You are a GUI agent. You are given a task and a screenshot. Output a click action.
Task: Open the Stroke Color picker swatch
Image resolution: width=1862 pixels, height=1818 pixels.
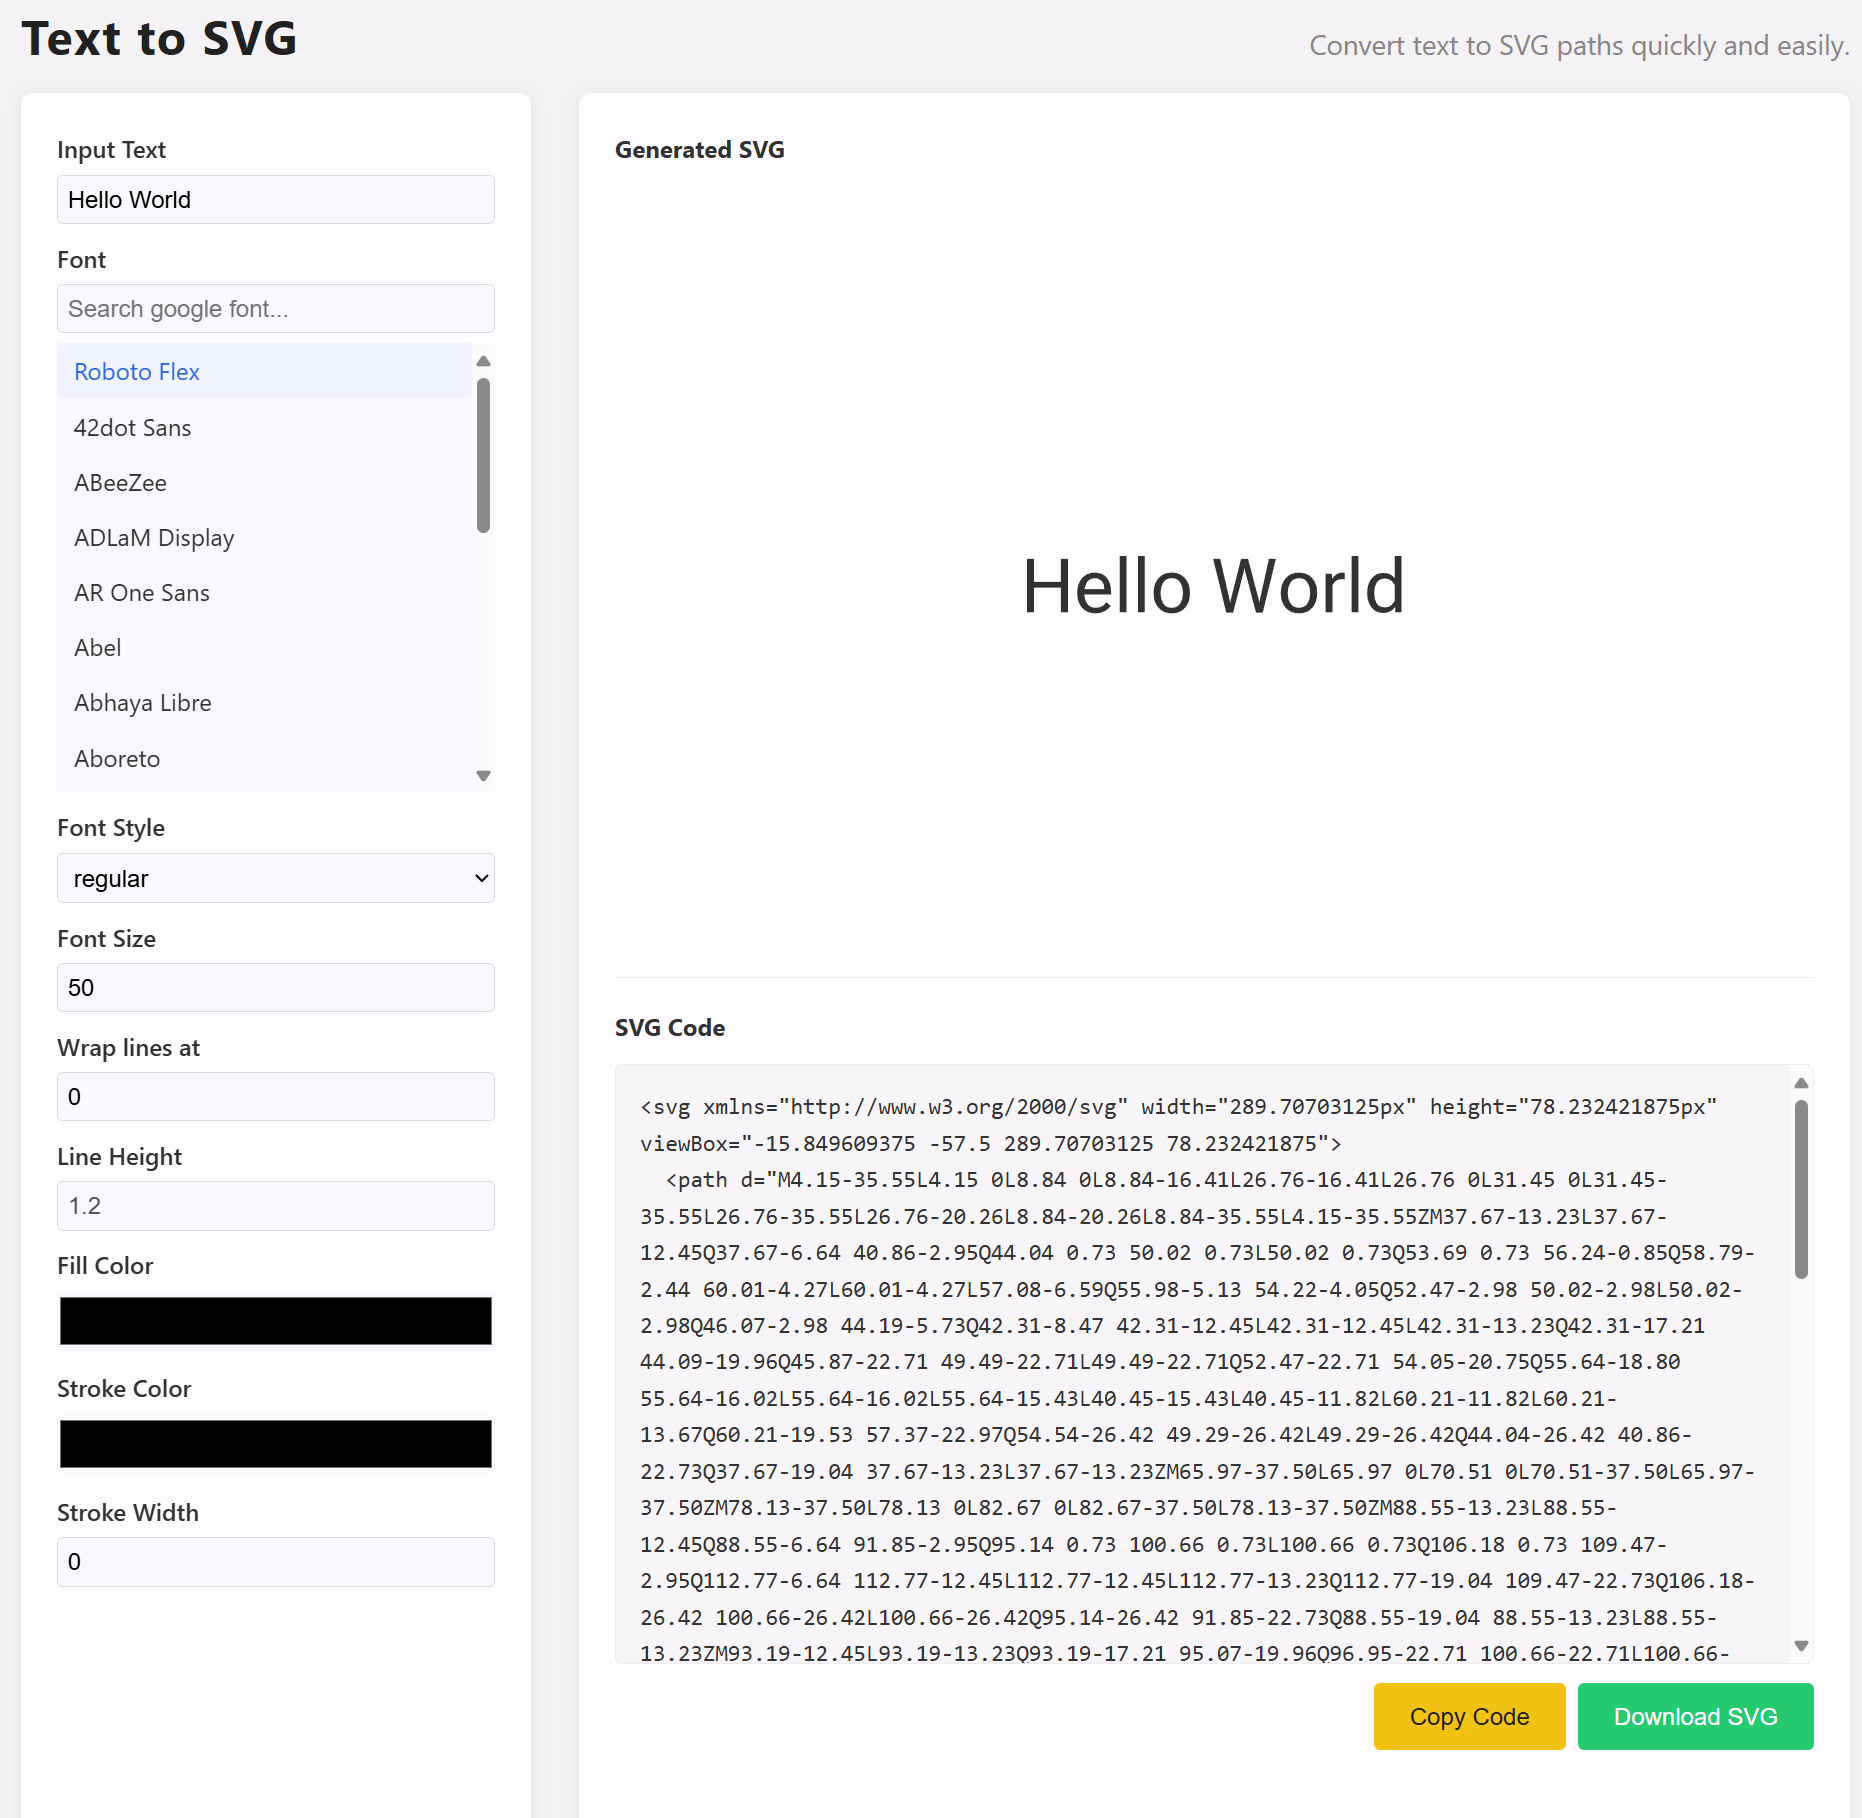point(276,1444)
